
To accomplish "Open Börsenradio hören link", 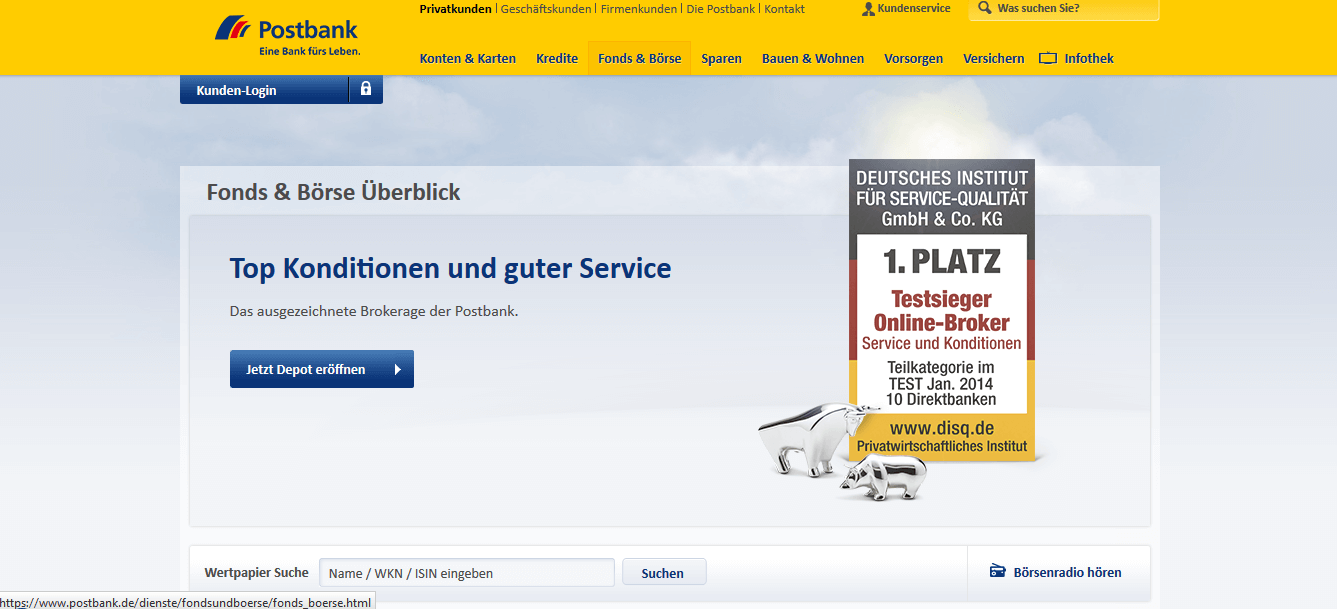I will pos(1067,572).
